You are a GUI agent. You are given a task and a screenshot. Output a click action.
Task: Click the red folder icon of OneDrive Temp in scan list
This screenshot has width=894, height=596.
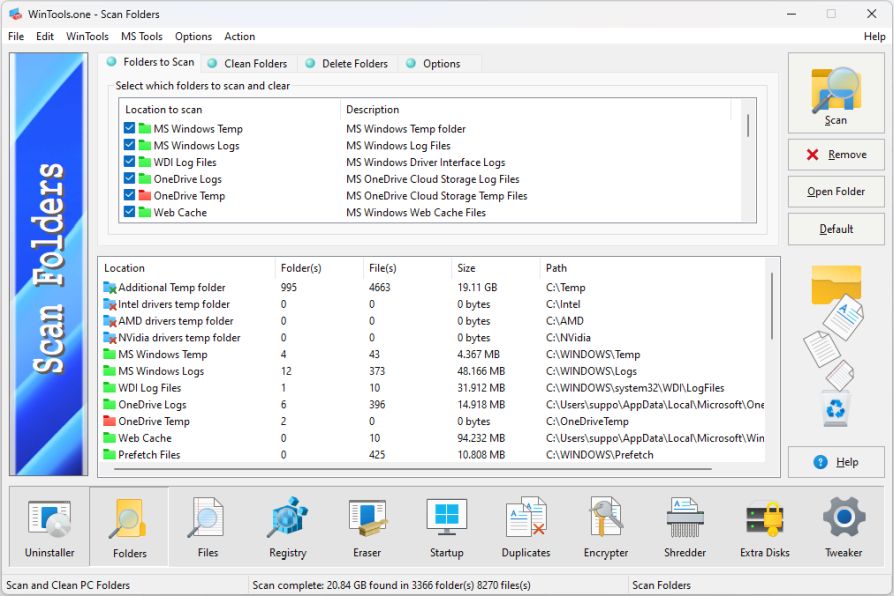(x=145, y=196)
